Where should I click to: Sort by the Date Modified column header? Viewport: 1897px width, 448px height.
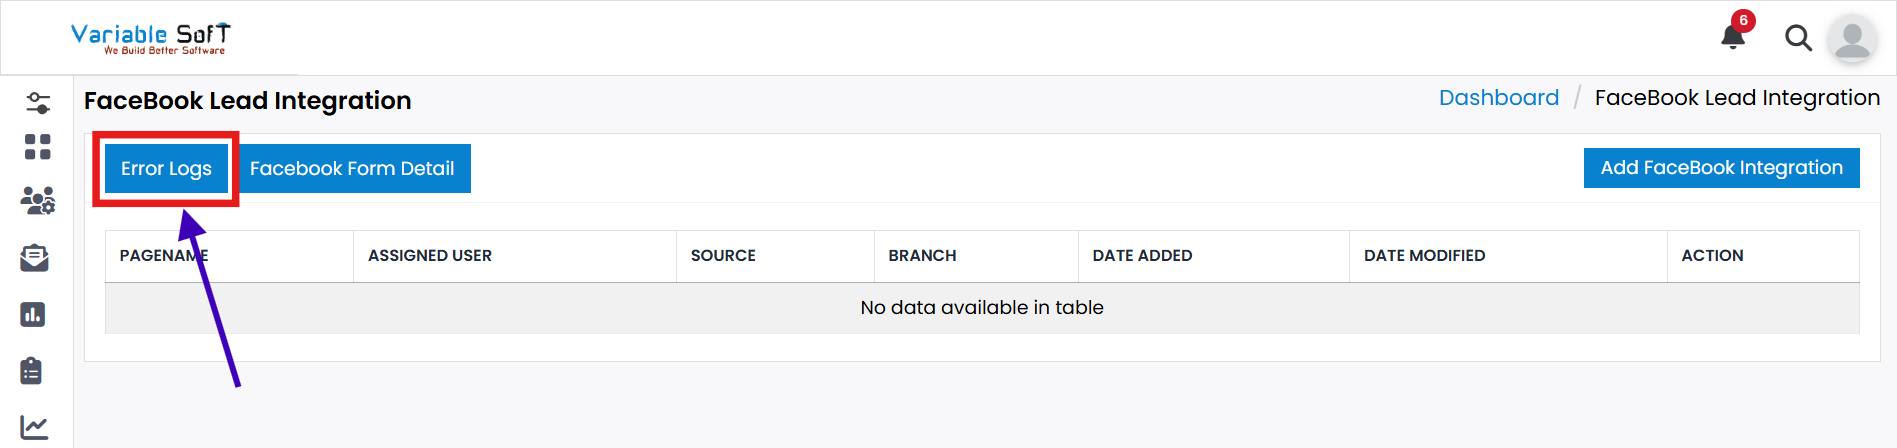click(1424, 256)
